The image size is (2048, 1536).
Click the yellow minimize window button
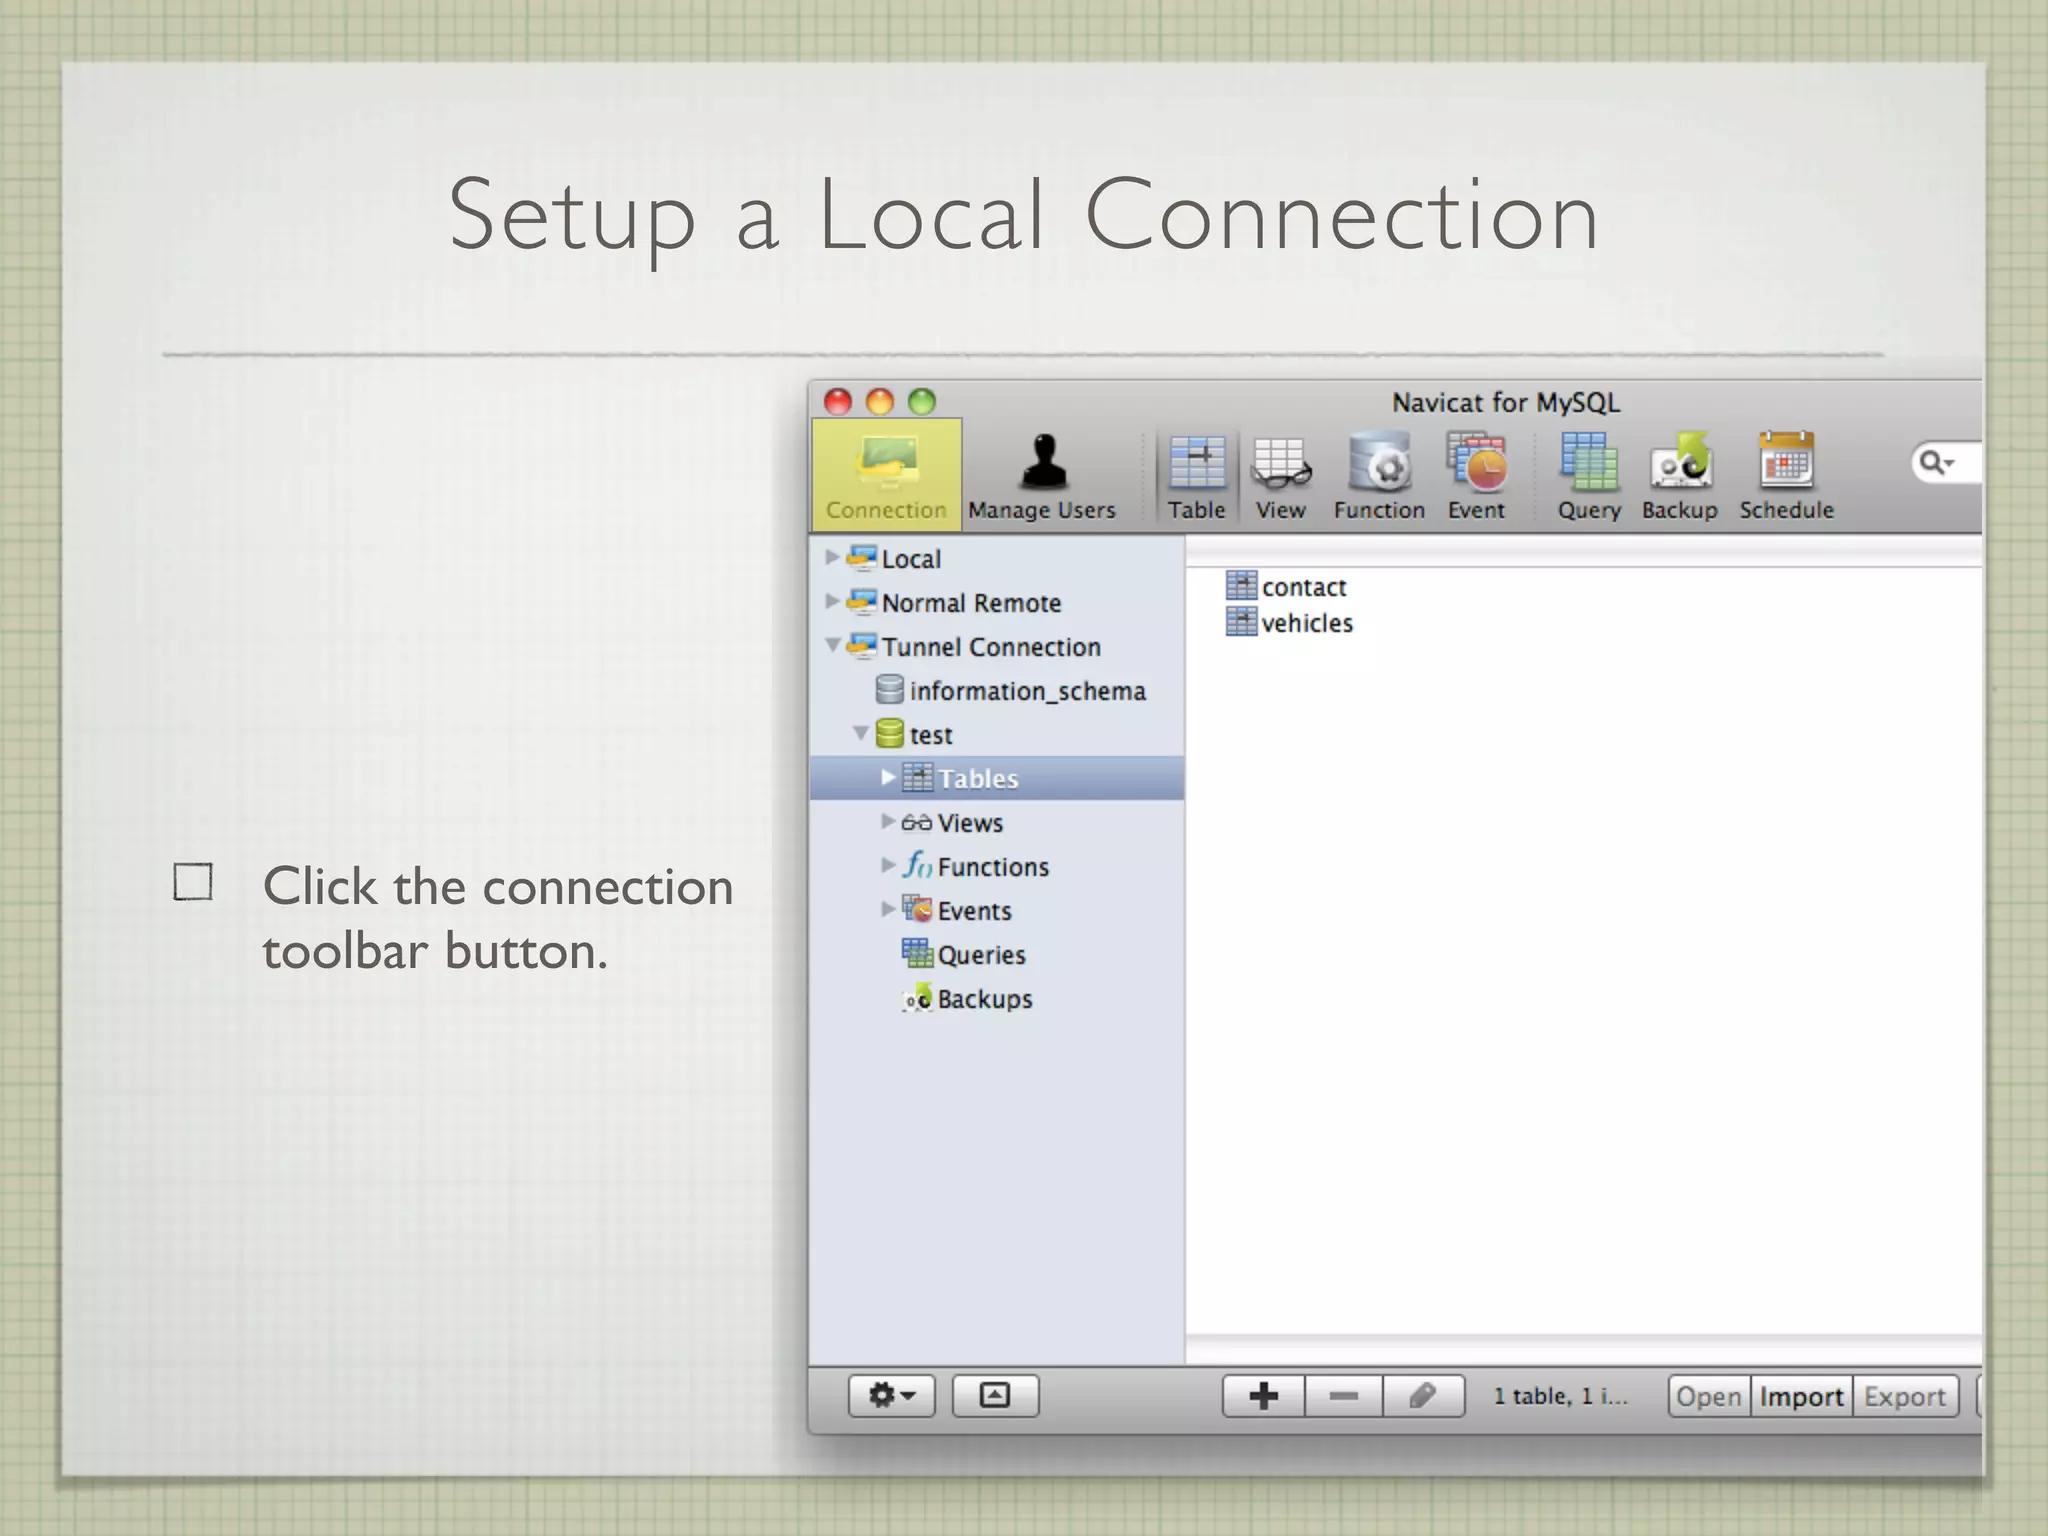880,402
